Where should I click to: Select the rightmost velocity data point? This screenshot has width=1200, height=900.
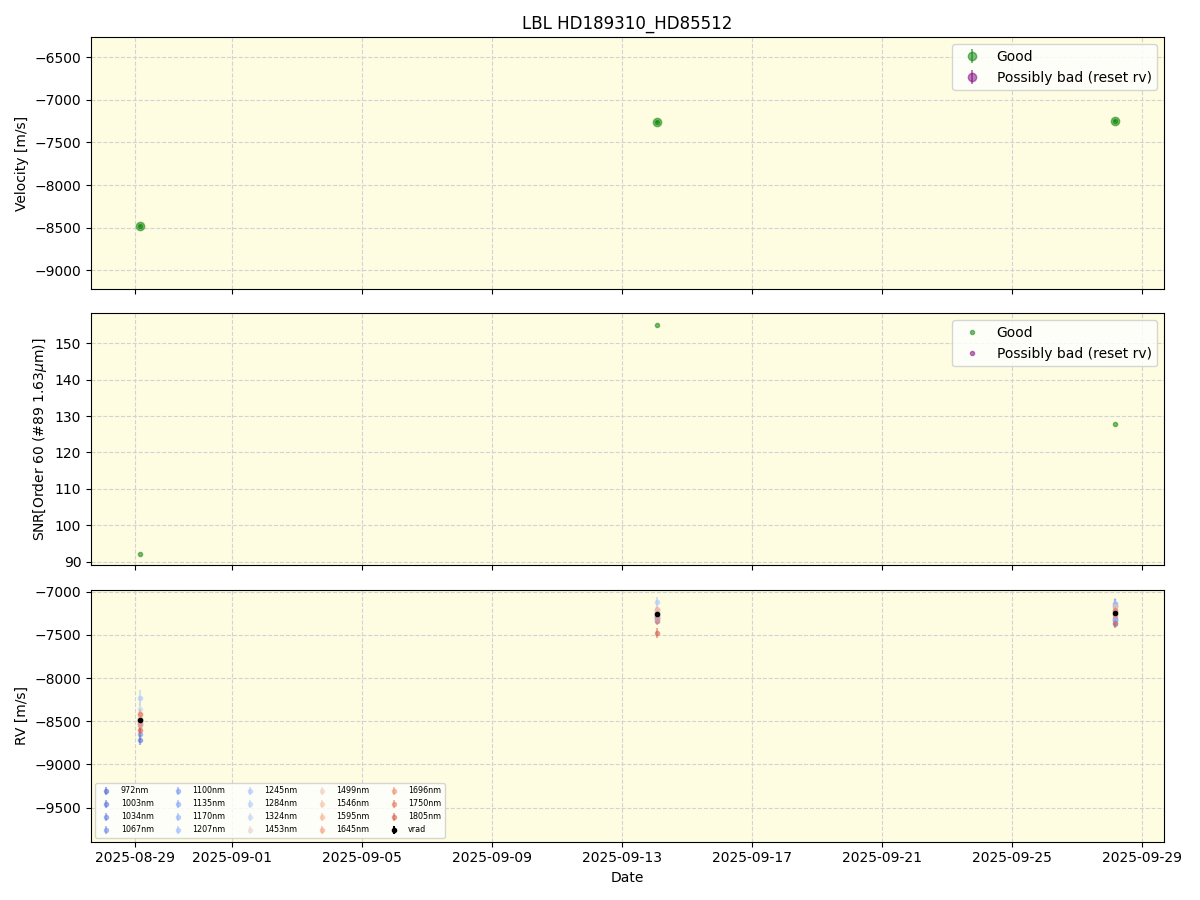[x=1115, y=121]
